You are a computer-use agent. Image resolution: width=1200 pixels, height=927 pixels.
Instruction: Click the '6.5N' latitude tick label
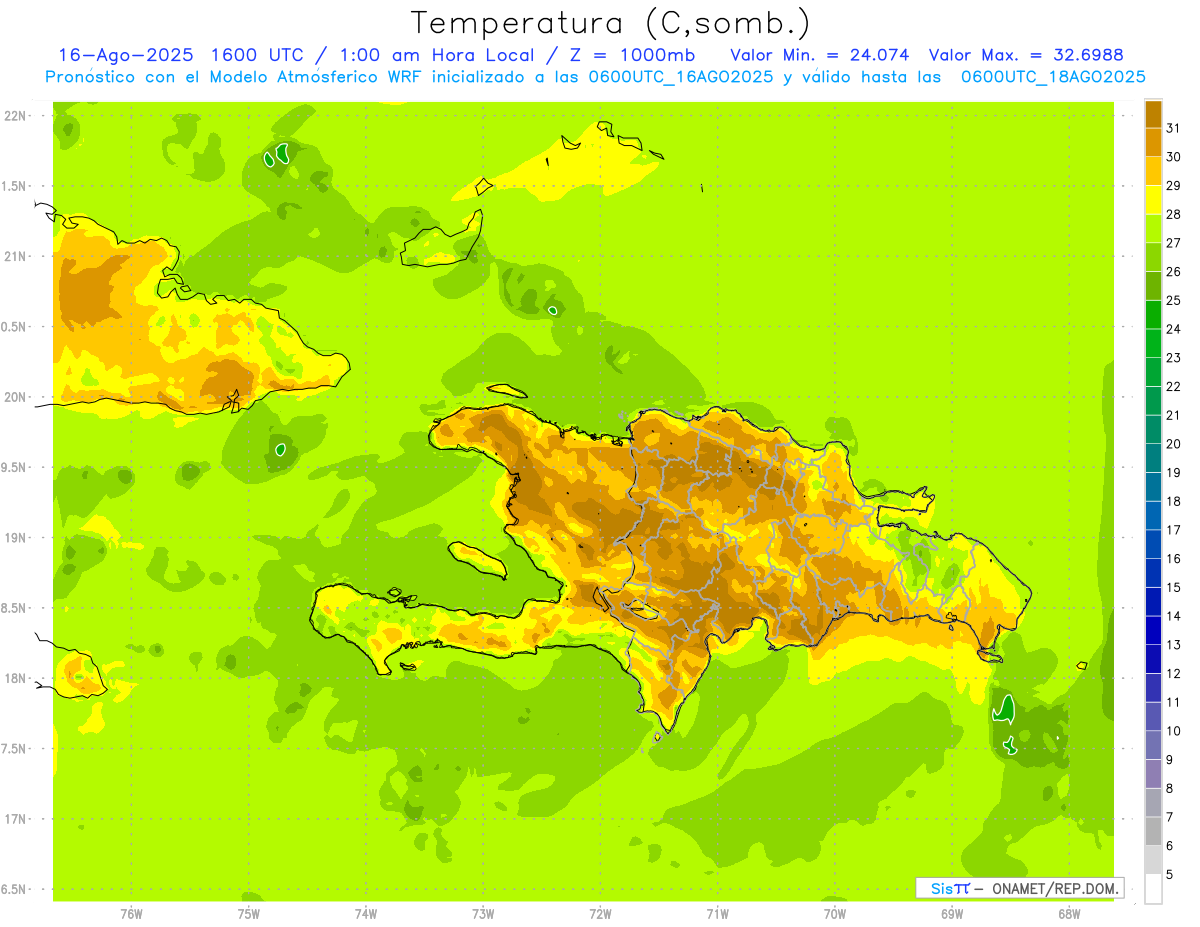pos(15,889)
